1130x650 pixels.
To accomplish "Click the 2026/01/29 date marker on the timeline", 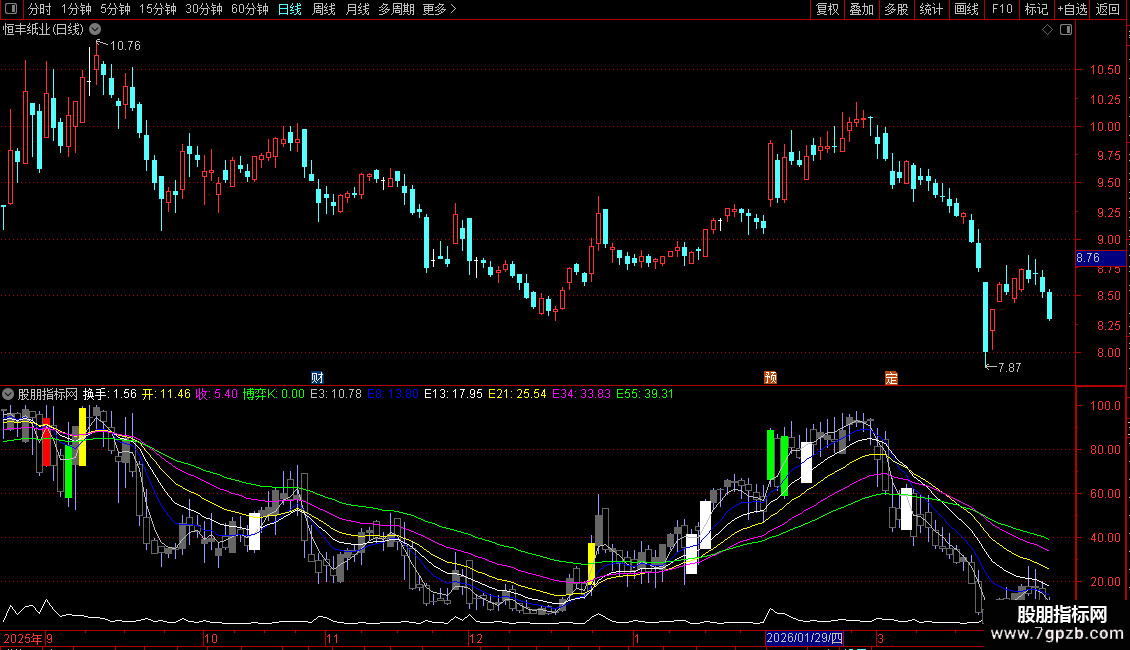I will pos(804,638).
